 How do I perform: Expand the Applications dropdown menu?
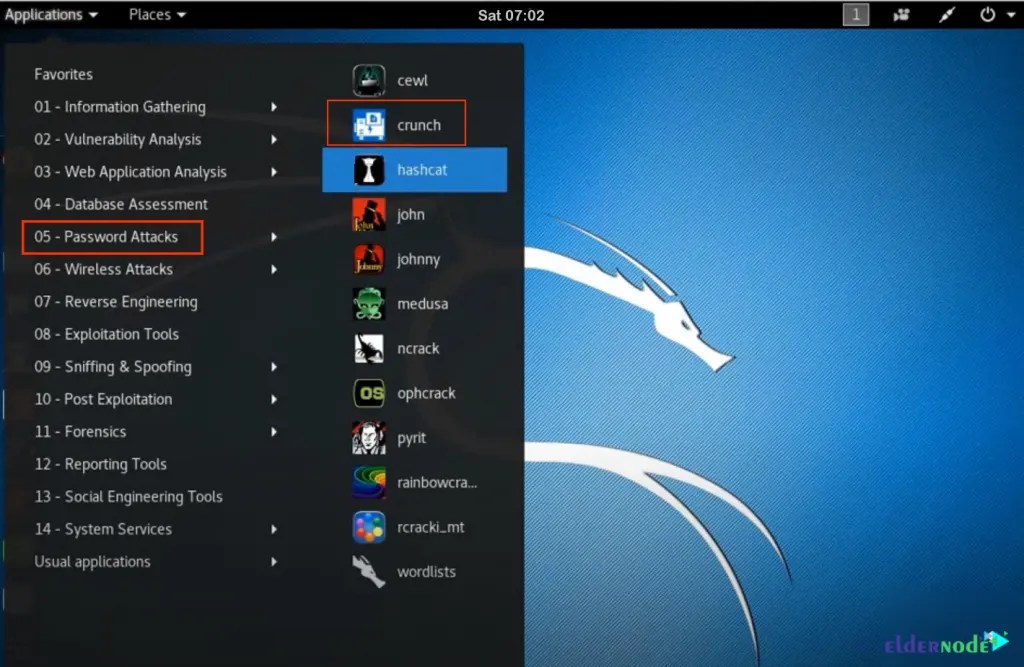click(x=50, y=14)
